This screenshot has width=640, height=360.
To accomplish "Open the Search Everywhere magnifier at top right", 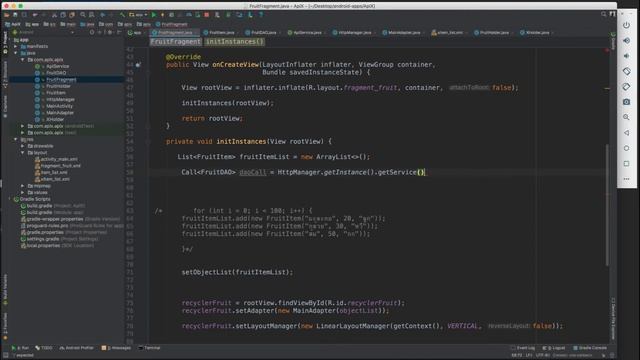I will 603,14.
